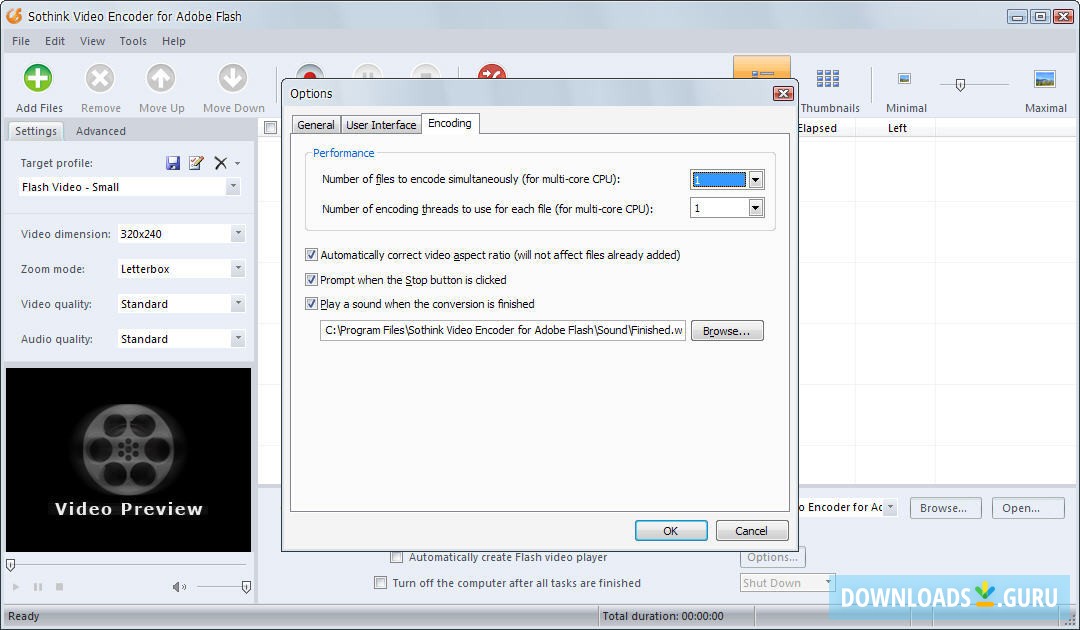Click the volume speaker icon under preview
This screenshot has width=1080, height=630.
tap(179, 587)
